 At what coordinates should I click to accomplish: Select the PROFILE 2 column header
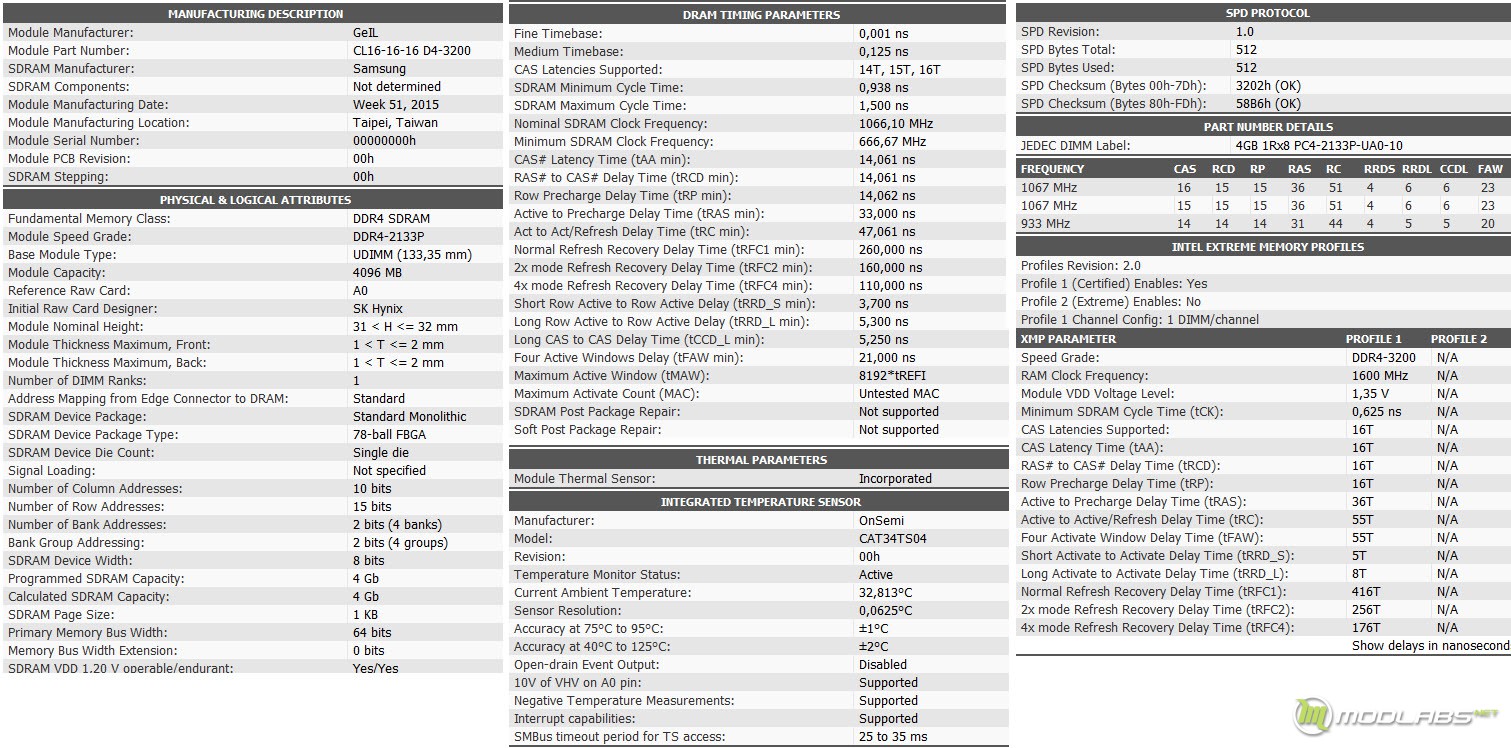pyautogui.click(x=1459, y=339)
